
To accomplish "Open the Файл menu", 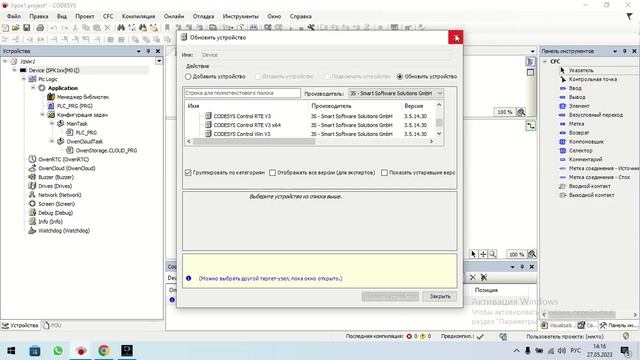I will pos(14,16).
